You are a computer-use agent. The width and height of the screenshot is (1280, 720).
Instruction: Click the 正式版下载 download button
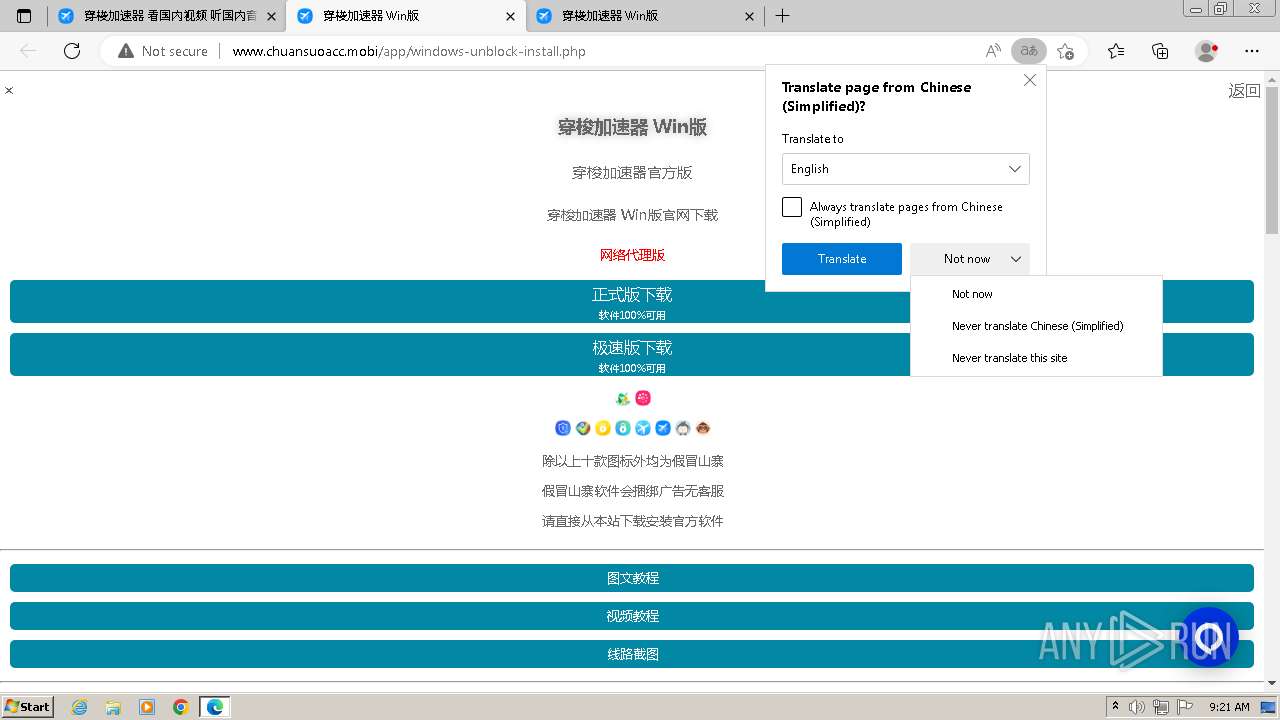tap(632, 302)
